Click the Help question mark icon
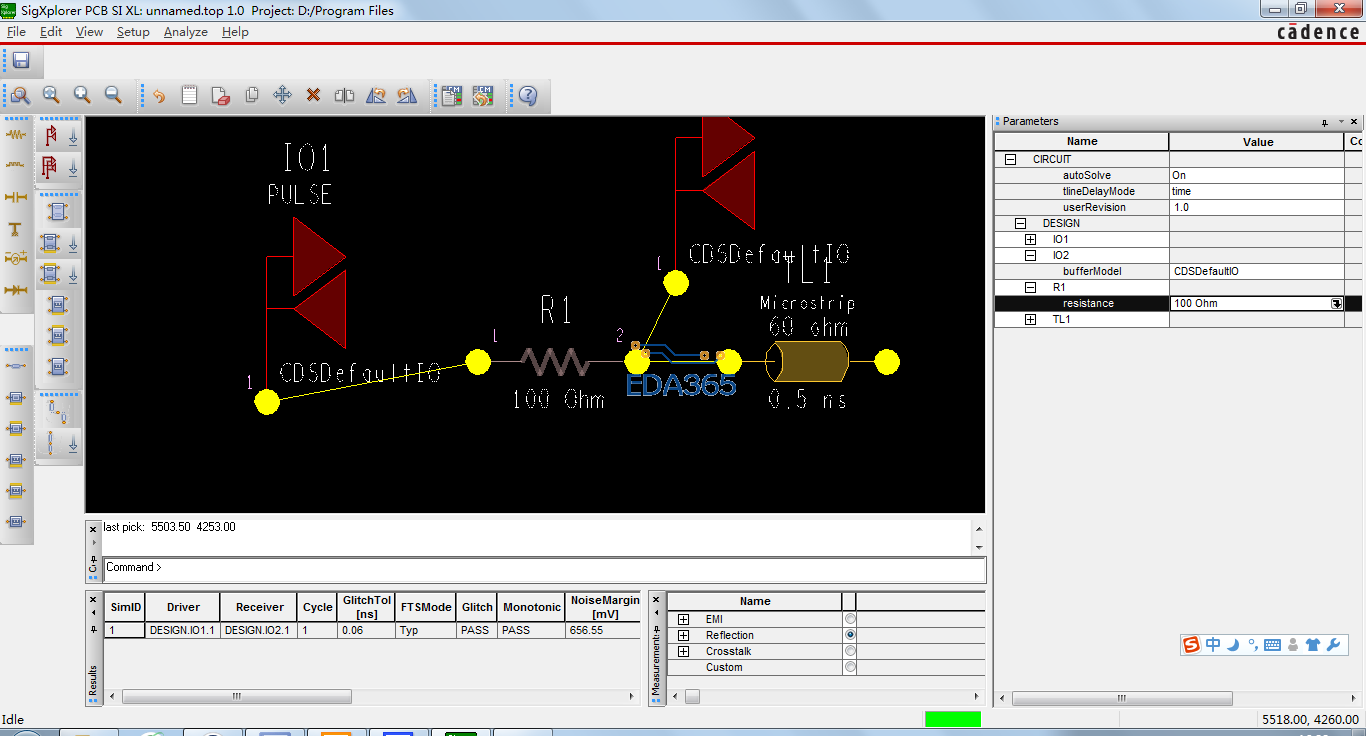This screenshot has width=1366, height=736. (x=528, y=96)
